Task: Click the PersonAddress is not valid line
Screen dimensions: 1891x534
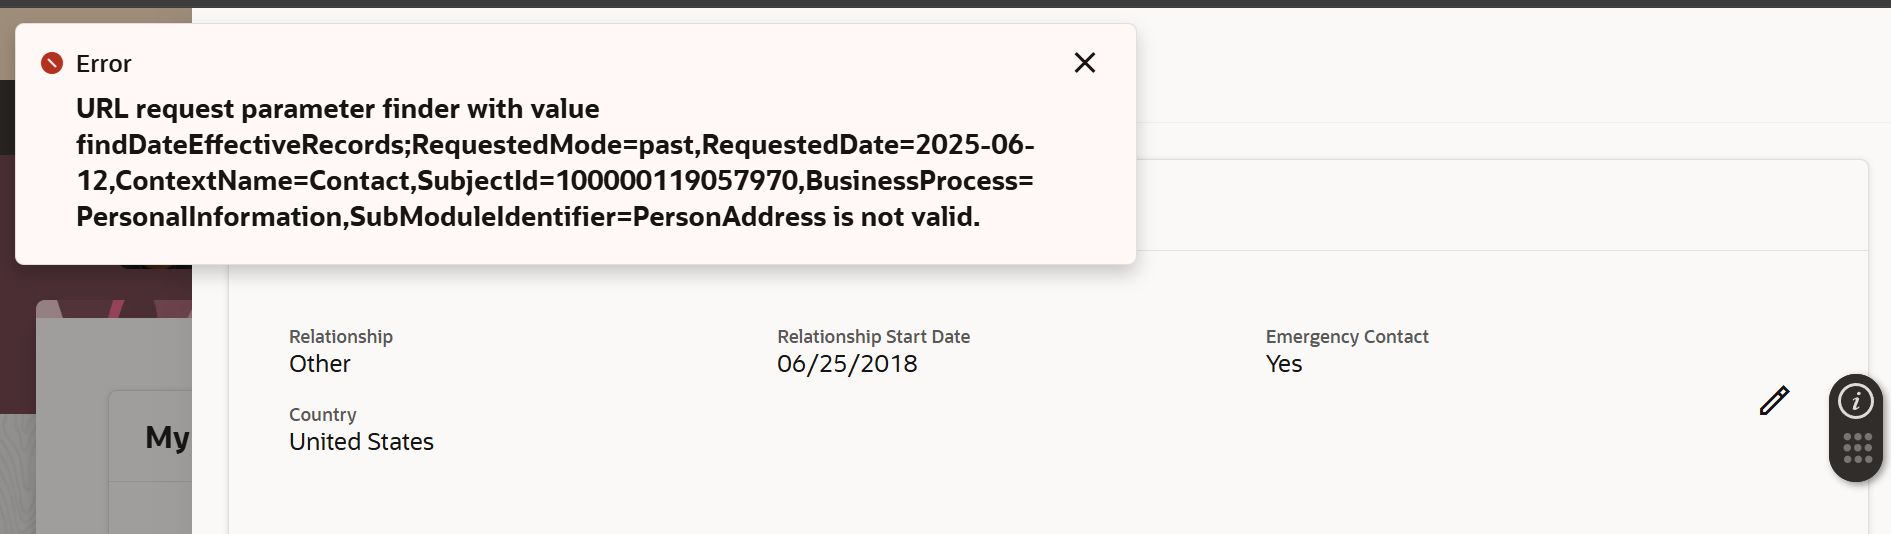Action: point(528,217)
